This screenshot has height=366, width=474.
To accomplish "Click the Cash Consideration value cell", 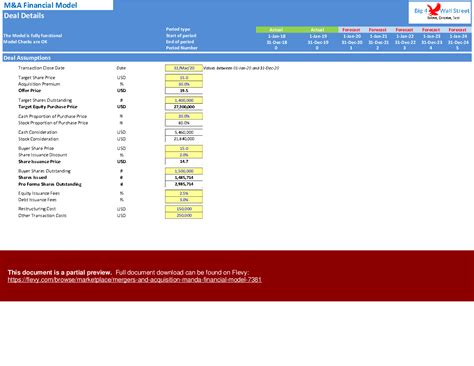I will point(184,132).
